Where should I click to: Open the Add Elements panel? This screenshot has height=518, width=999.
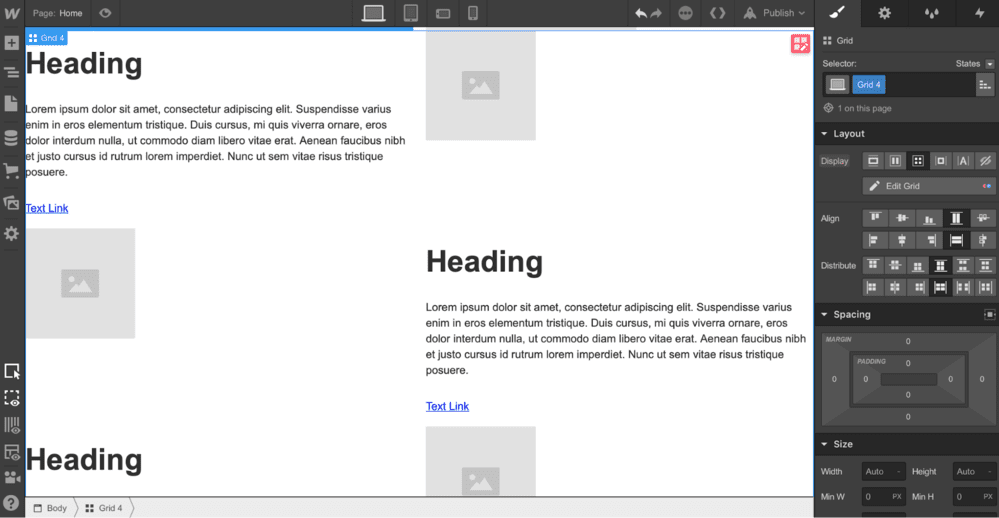[x=11, y=43]
